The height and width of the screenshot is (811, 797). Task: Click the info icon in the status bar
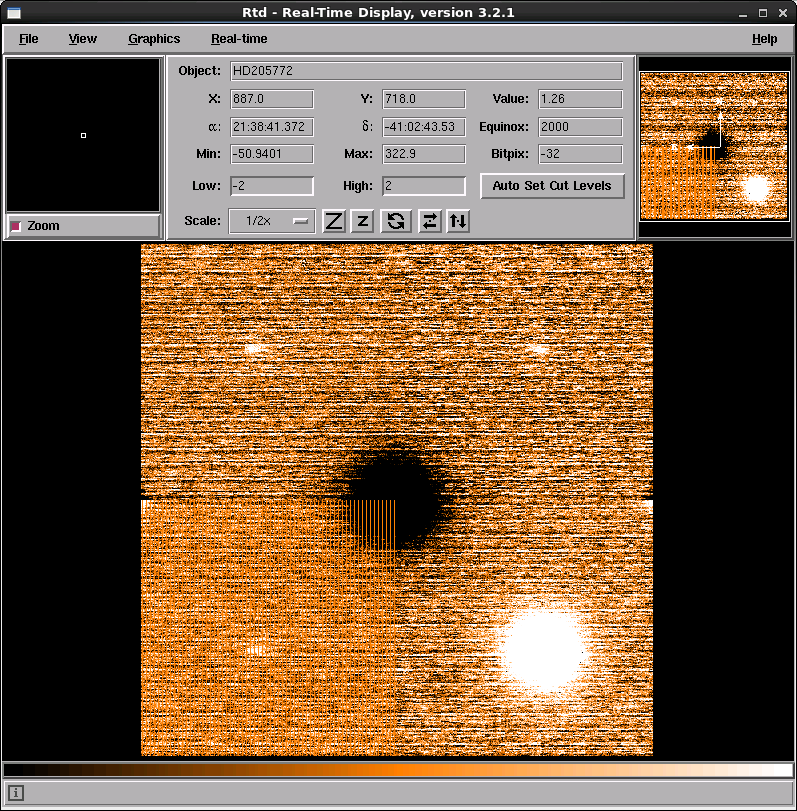click(16, 794)
